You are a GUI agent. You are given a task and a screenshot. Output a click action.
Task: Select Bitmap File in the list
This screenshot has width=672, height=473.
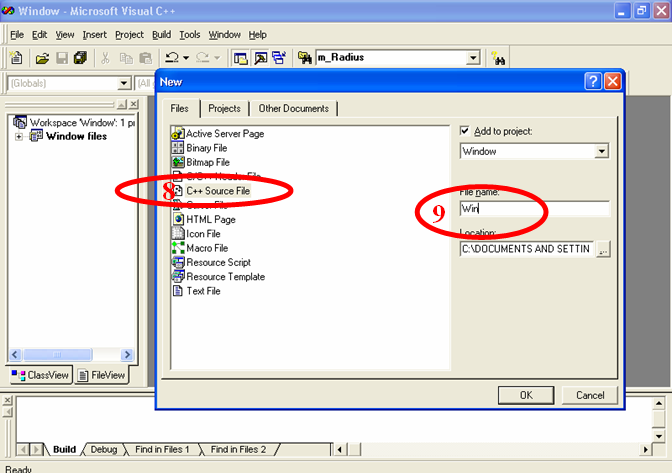coord(207,162)
